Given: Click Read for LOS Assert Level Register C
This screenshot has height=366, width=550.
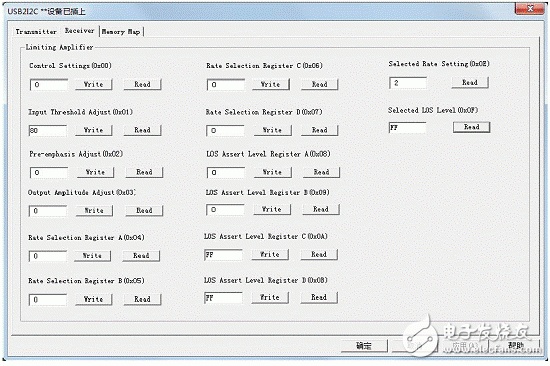Looking at the screenshot, I should click(319, 254).
